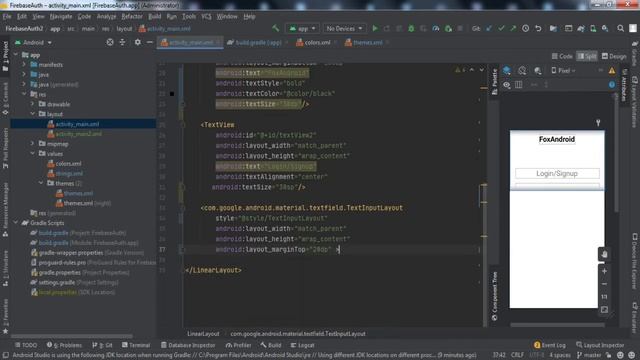Click the design preview vertical scrollbar
Screen dimensions: 640x360
616,153
